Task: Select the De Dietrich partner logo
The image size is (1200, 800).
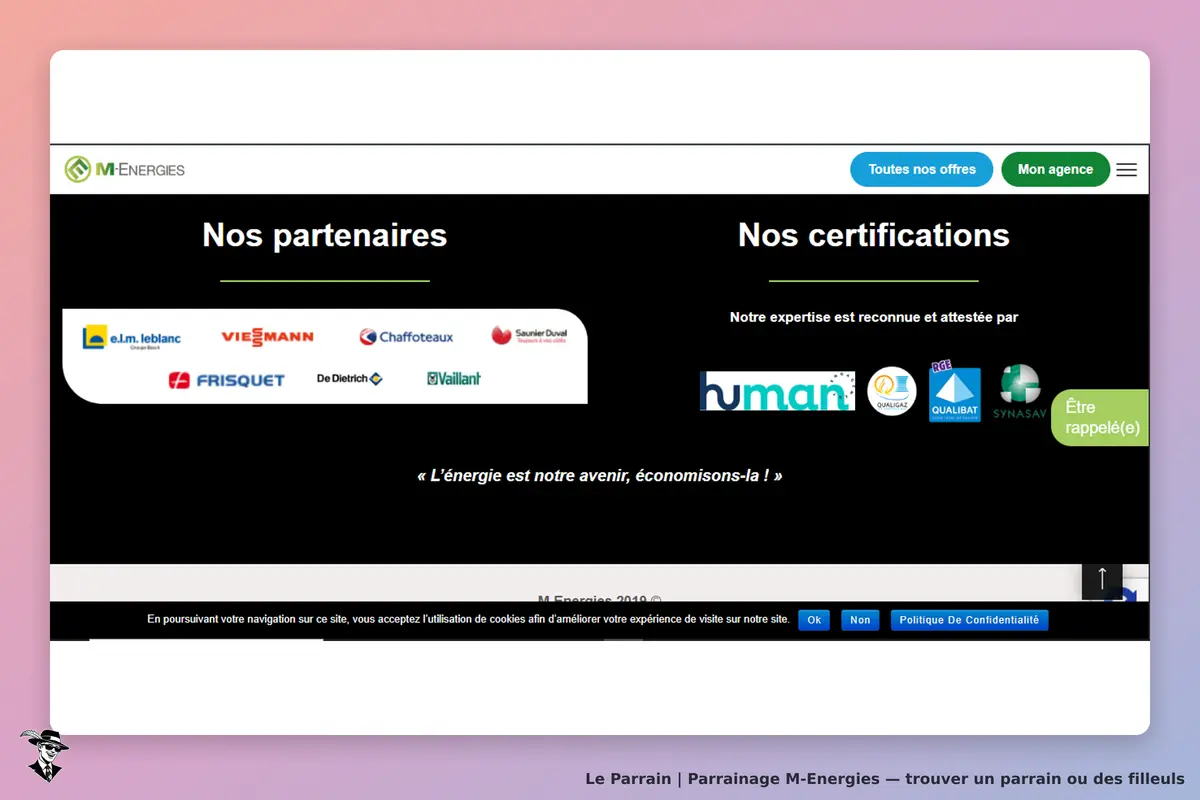Action: click(350, 379)
